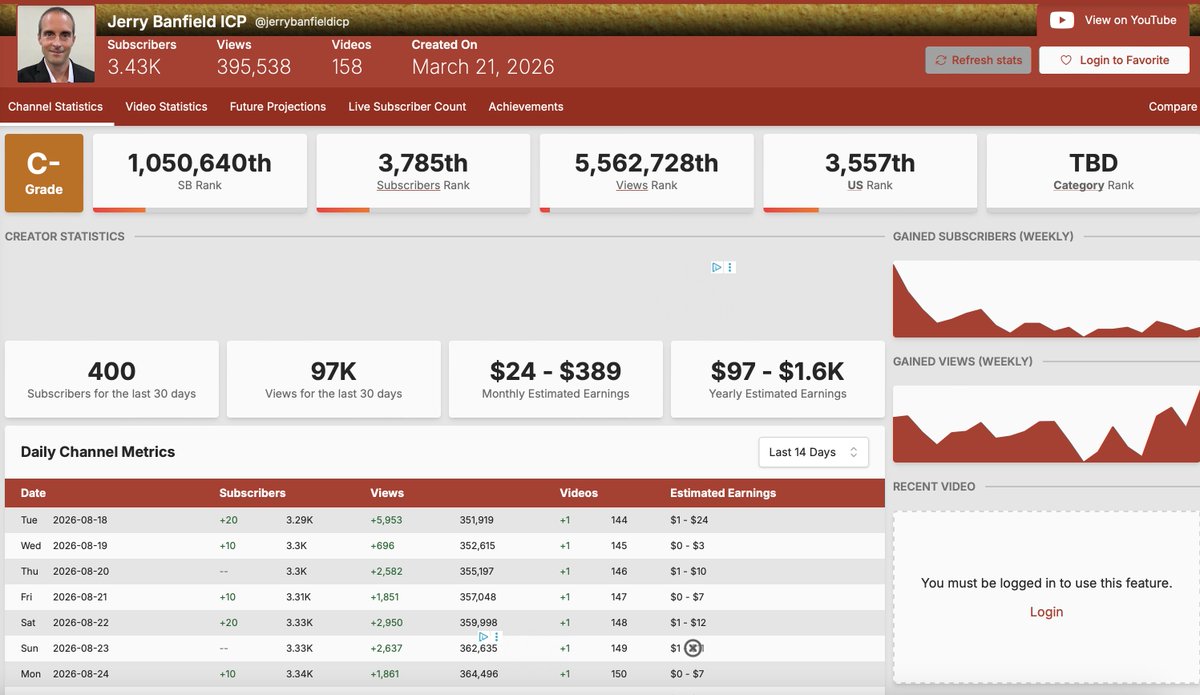
Task: Close the overlay ad with X icon
Action: coord(692,648)
